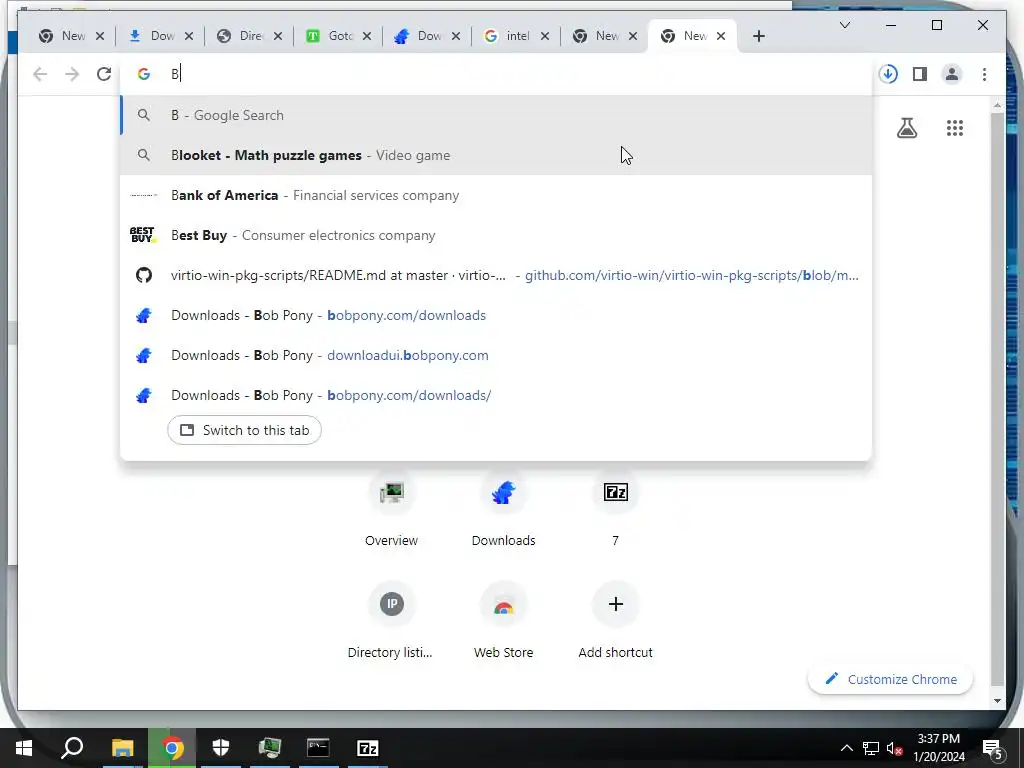Screen dimensions: 1024x768
Task: Open the device manager taskbar icon
Action: [269, 748]
